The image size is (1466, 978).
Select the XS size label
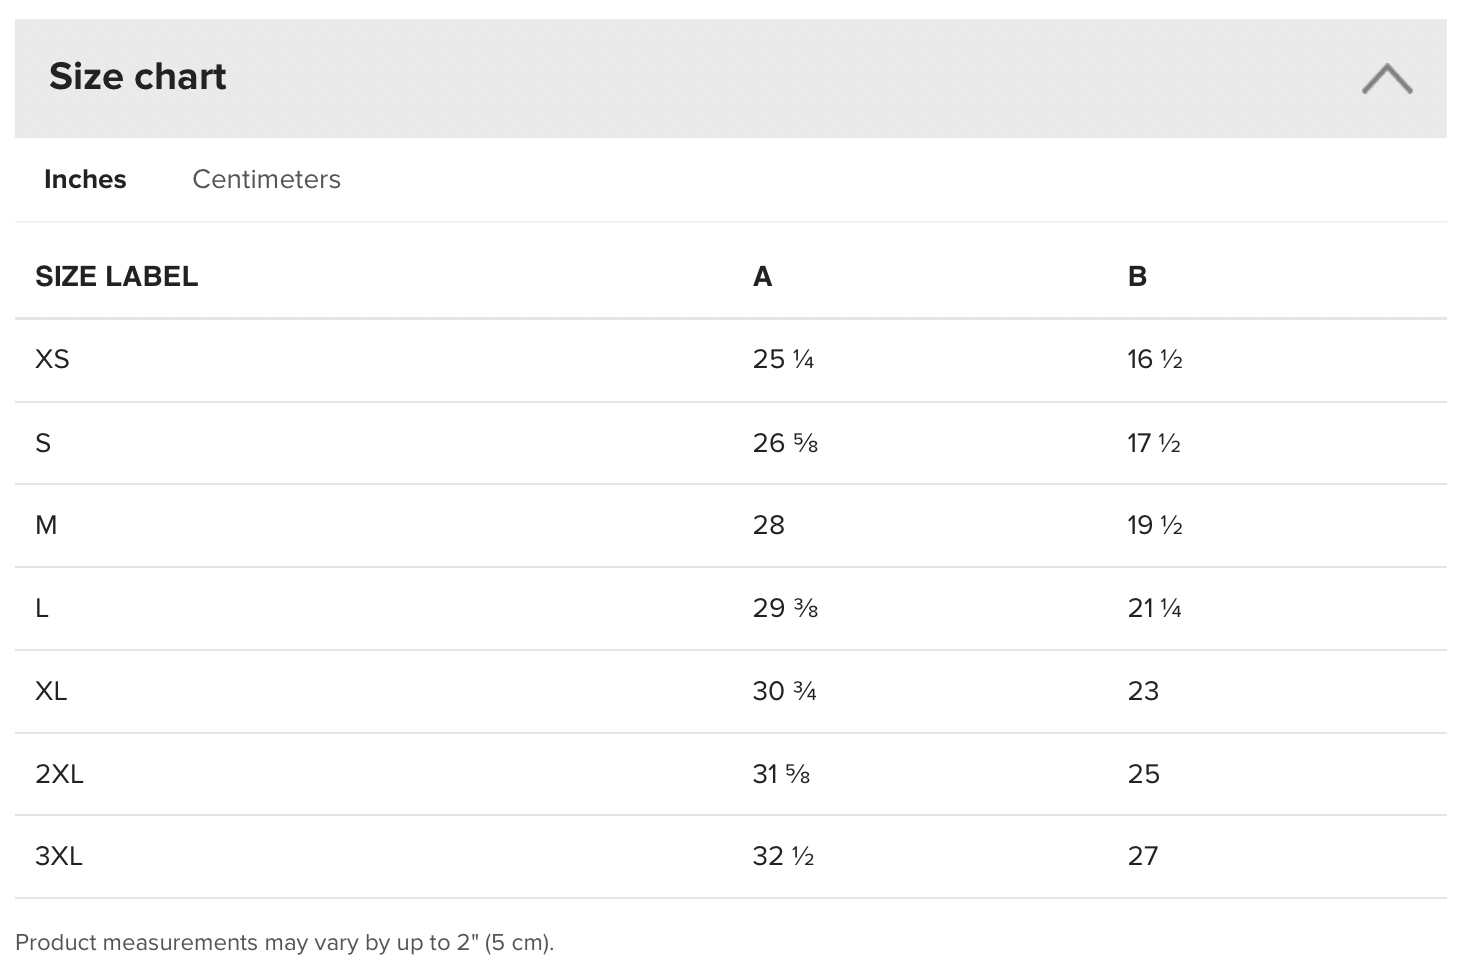point(52,359)
